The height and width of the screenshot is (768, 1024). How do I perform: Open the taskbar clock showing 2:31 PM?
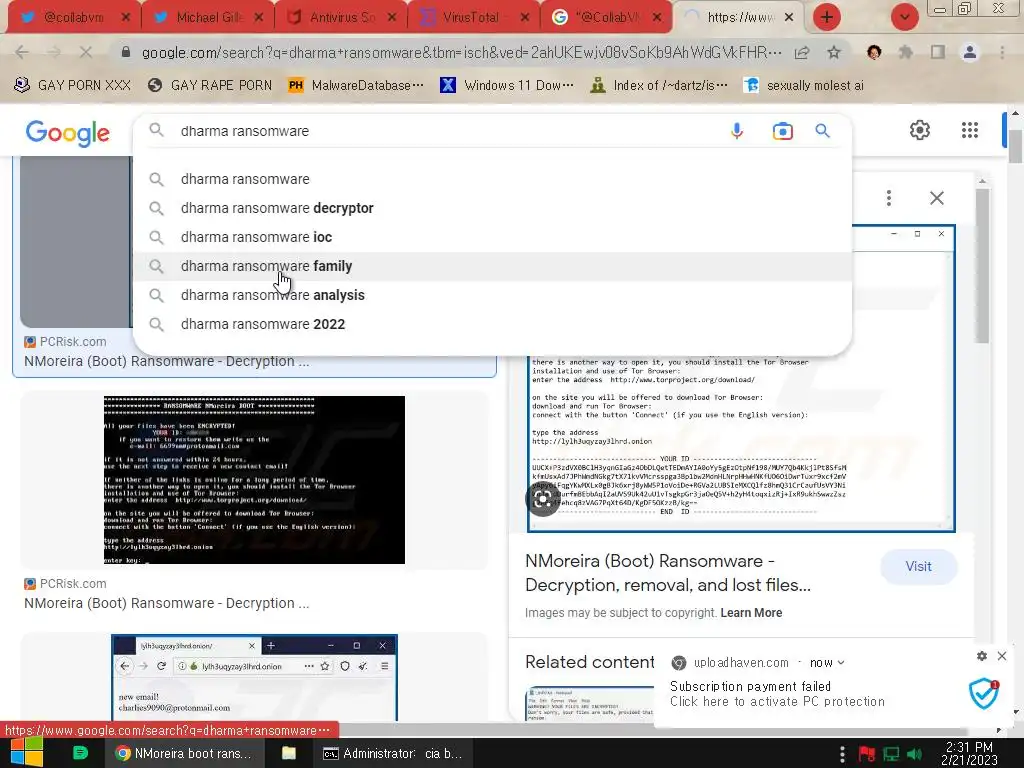970,754
